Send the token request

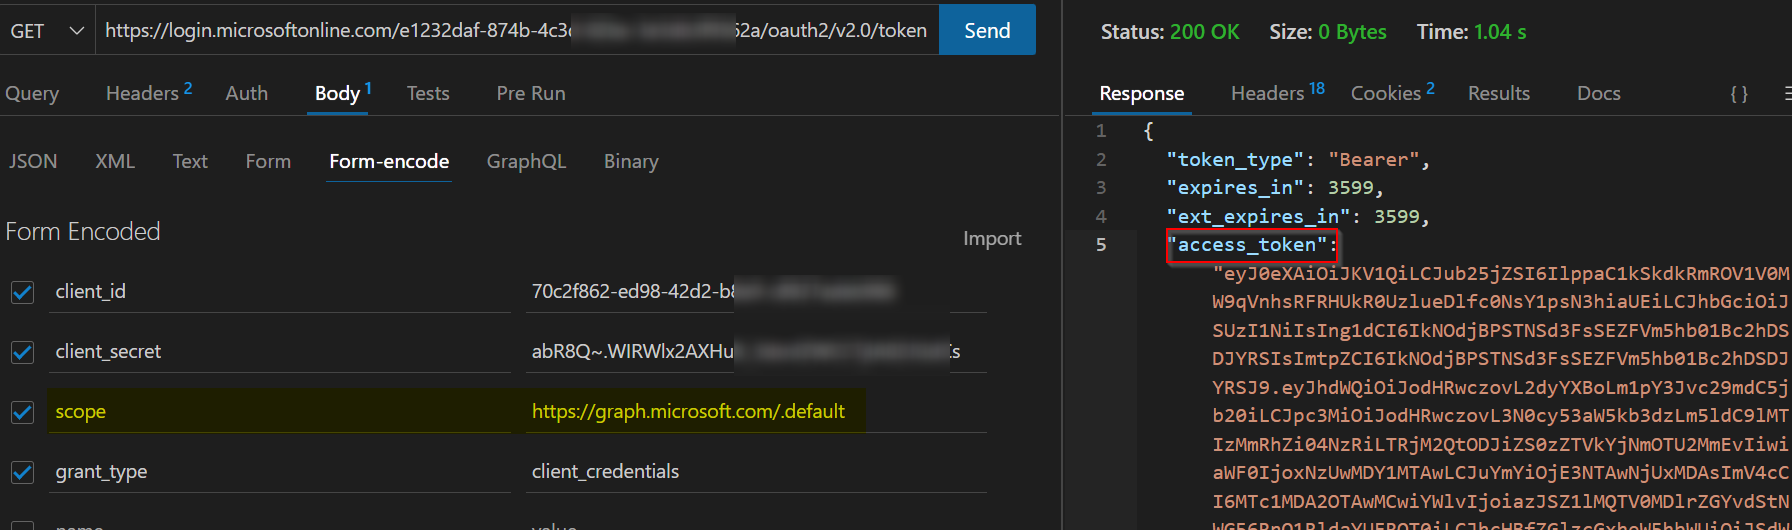(987, 31)
